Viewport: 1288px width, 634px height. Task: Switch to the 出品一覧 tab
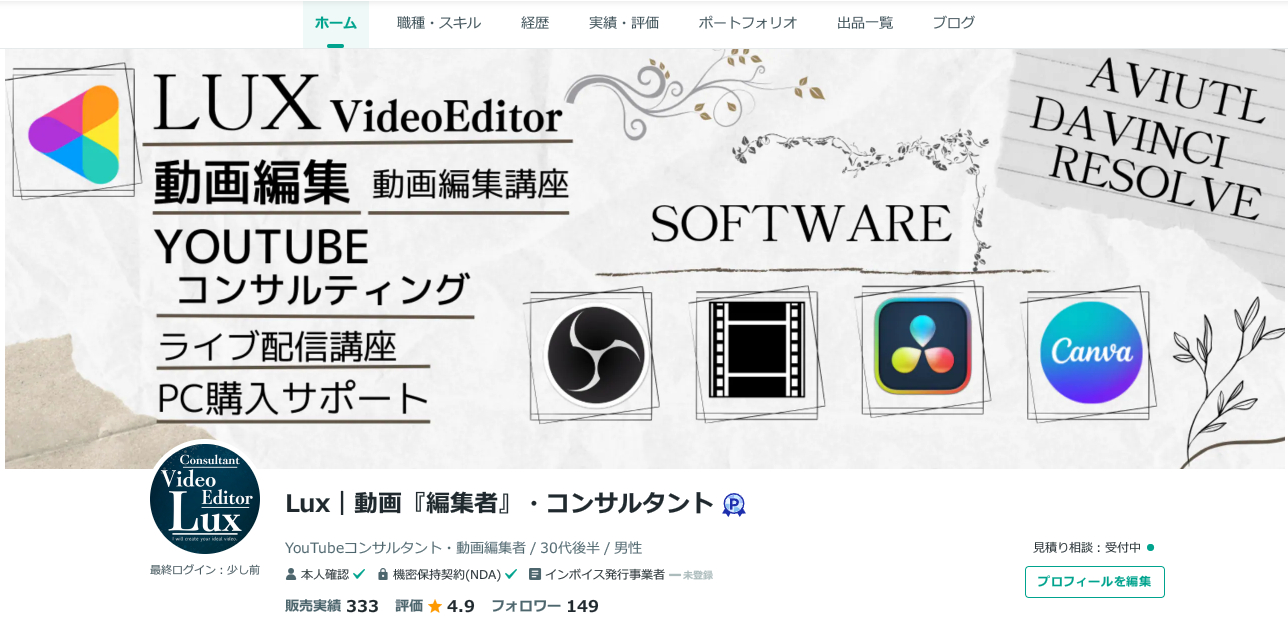(865, 23)
